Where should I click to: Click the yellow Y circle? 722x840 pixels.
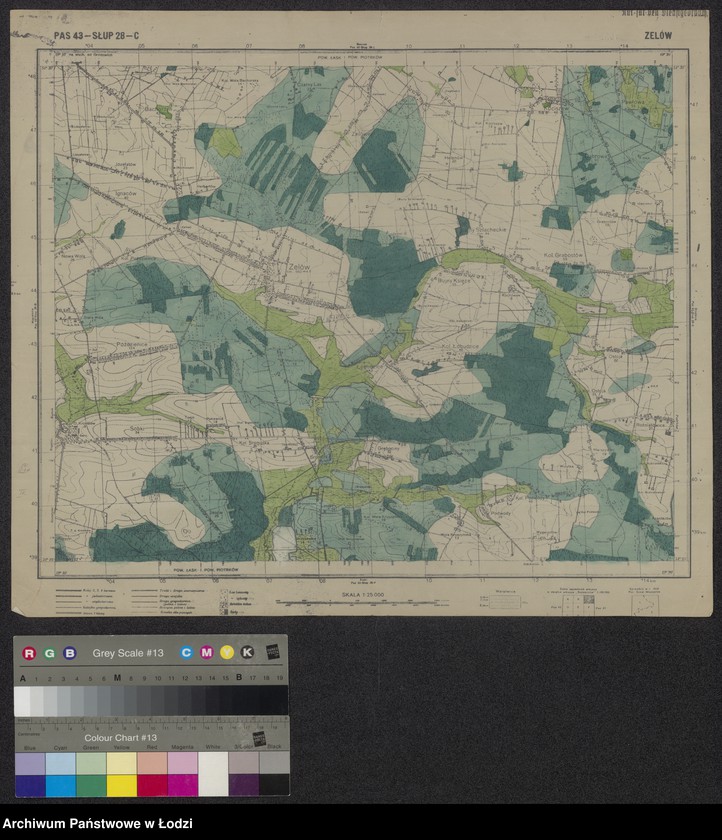coord(227,653)
